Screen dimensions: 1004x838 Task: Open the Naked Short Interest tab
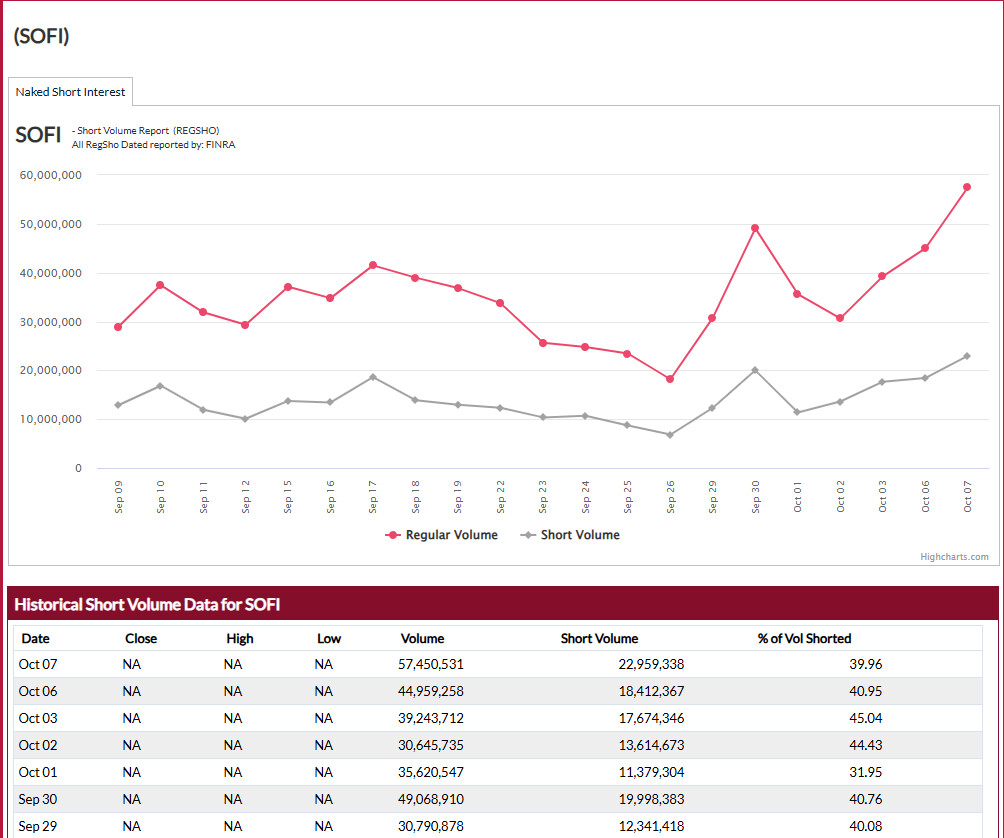(x=70, y=92)
